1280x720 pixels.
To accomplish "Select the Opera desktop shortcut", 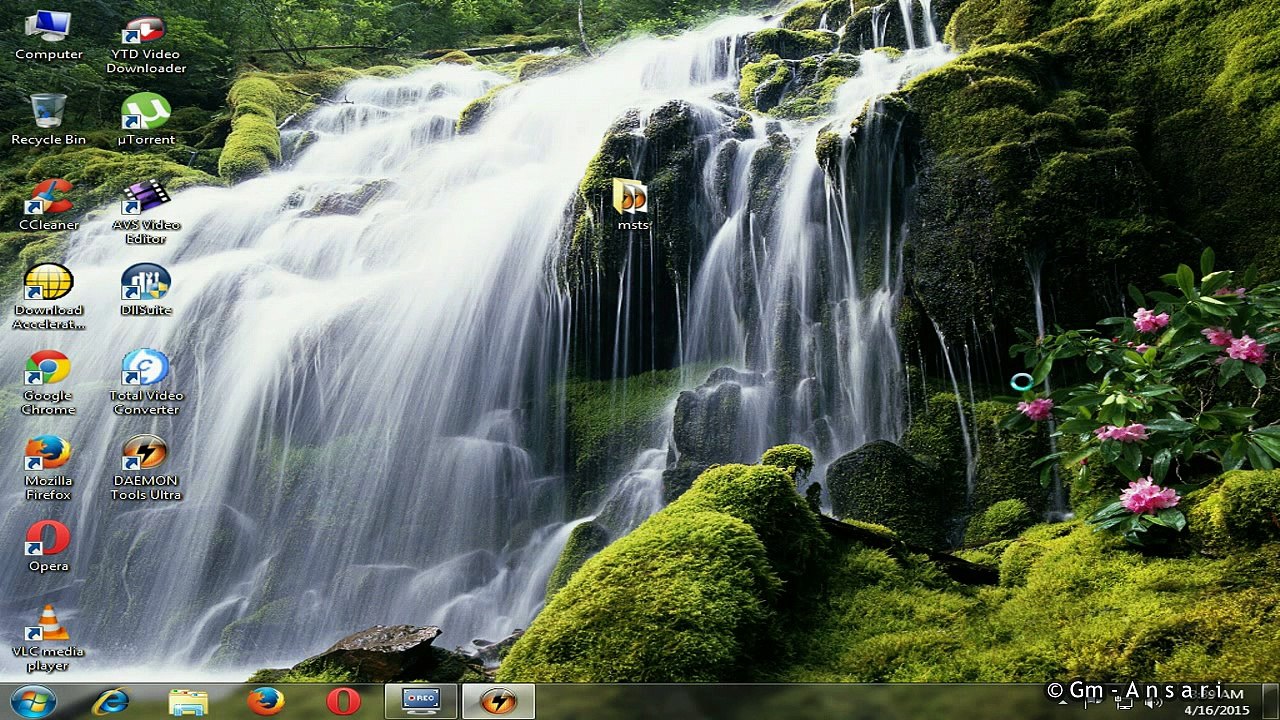I will [48, 546].
